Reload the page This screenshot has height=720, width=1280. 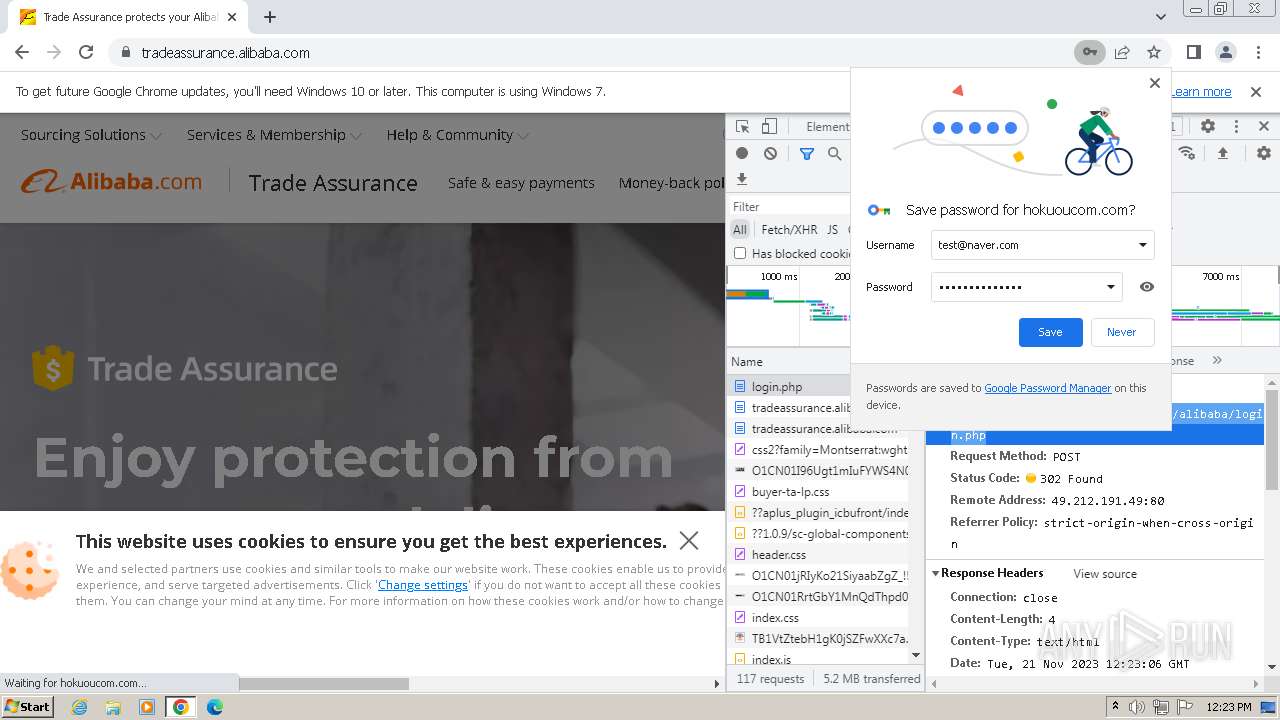[x=86, y=52]
